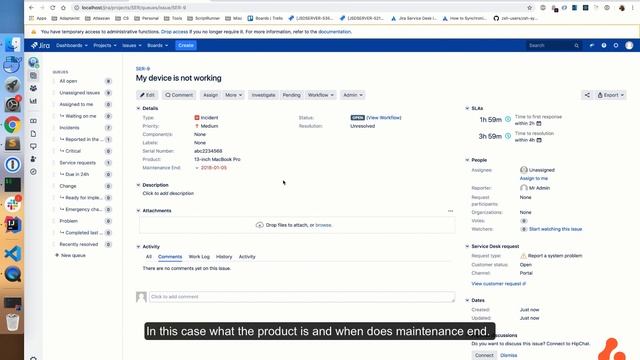Switch to the Activity tab
This screenshot has width=640, height=360.
coord(247,257)
